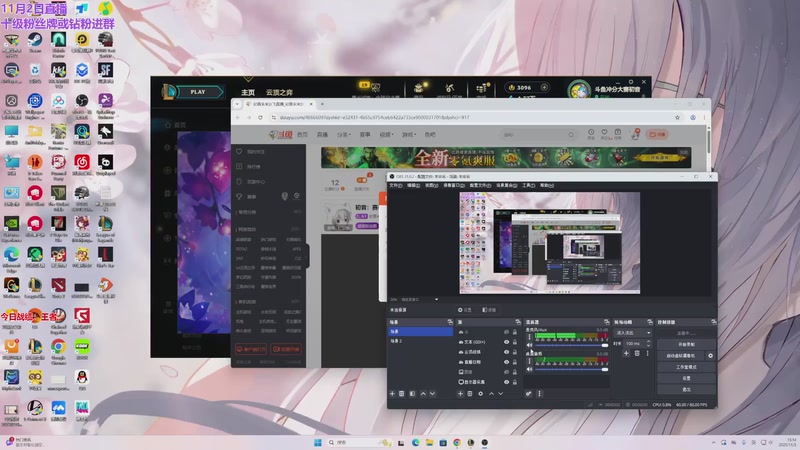Open source properties gear in Sources panel
Image resolution: width=800 pixels, height=450 pixels.
(481, 394)
